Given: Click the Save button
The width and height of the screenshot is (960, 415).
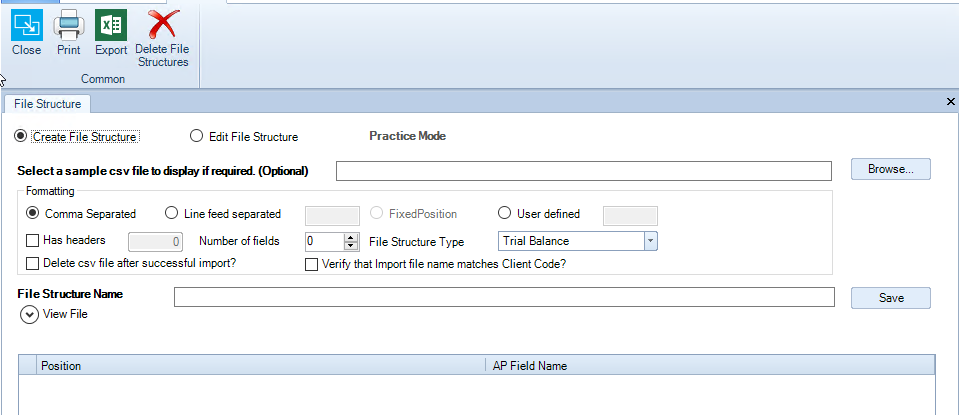Looking at the screenshot, I should point(891,298).
